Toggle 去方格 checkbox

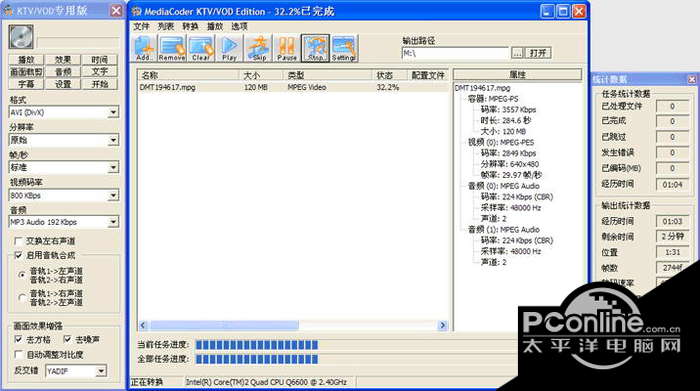(x=18, y=339)
